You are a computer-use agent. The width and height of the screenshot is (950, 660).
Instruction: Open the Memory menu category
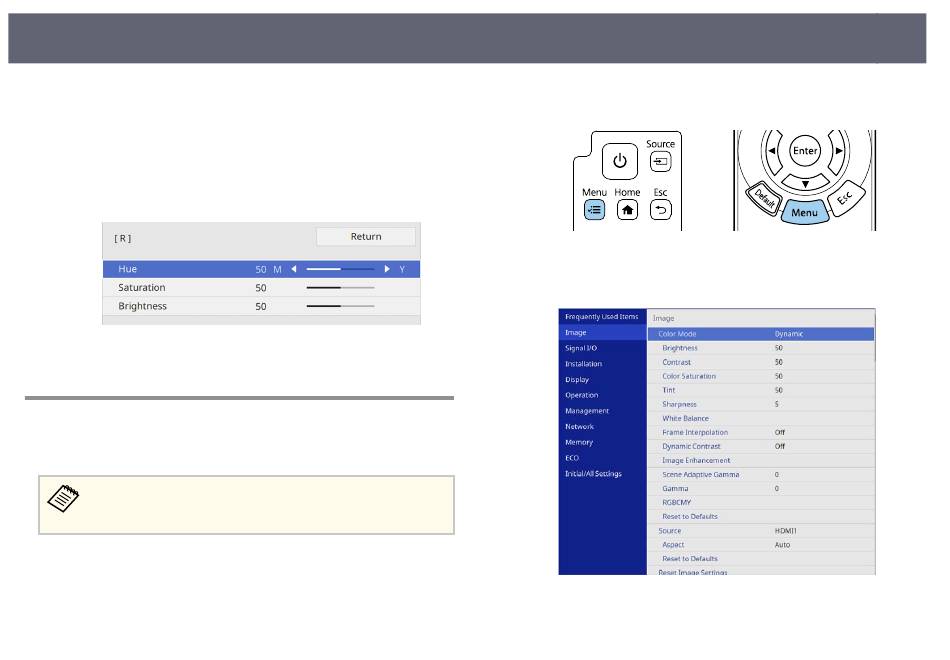pyautogui.click(x=602, y=442)
